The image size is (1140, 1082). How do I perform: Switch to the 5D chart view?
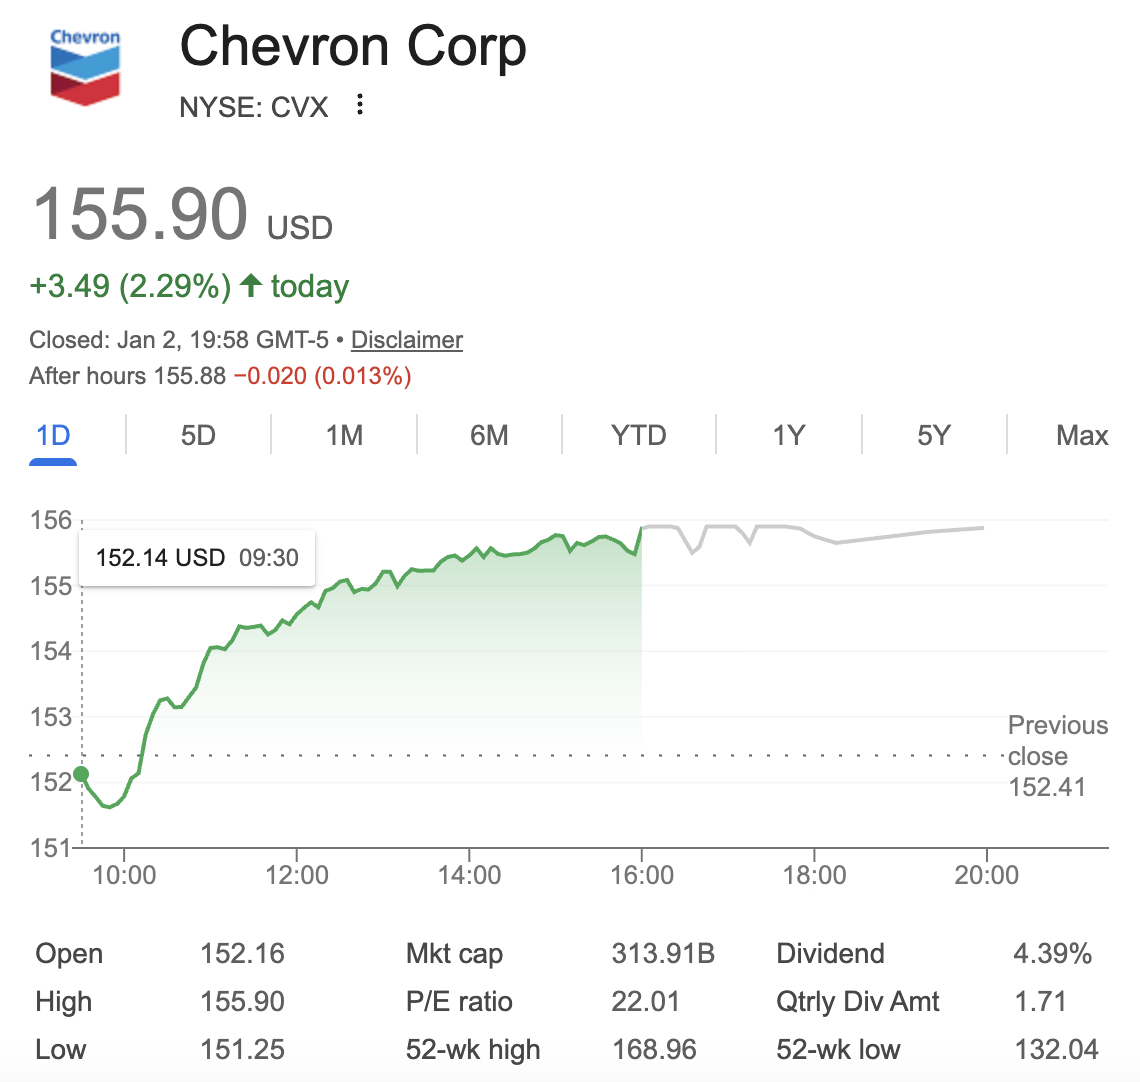(x=197, y=435)
